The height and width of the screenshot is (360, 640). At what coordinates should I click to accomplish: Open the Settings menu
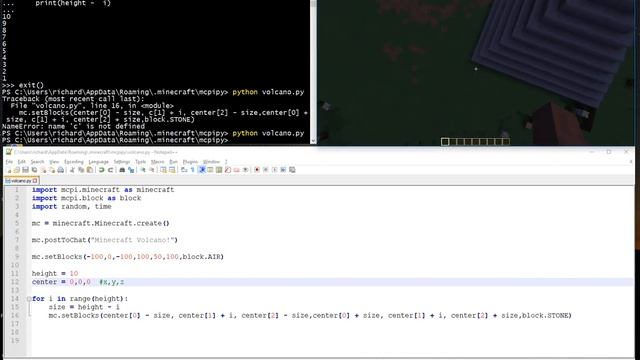pyautogui.click(x=122, y=162)
